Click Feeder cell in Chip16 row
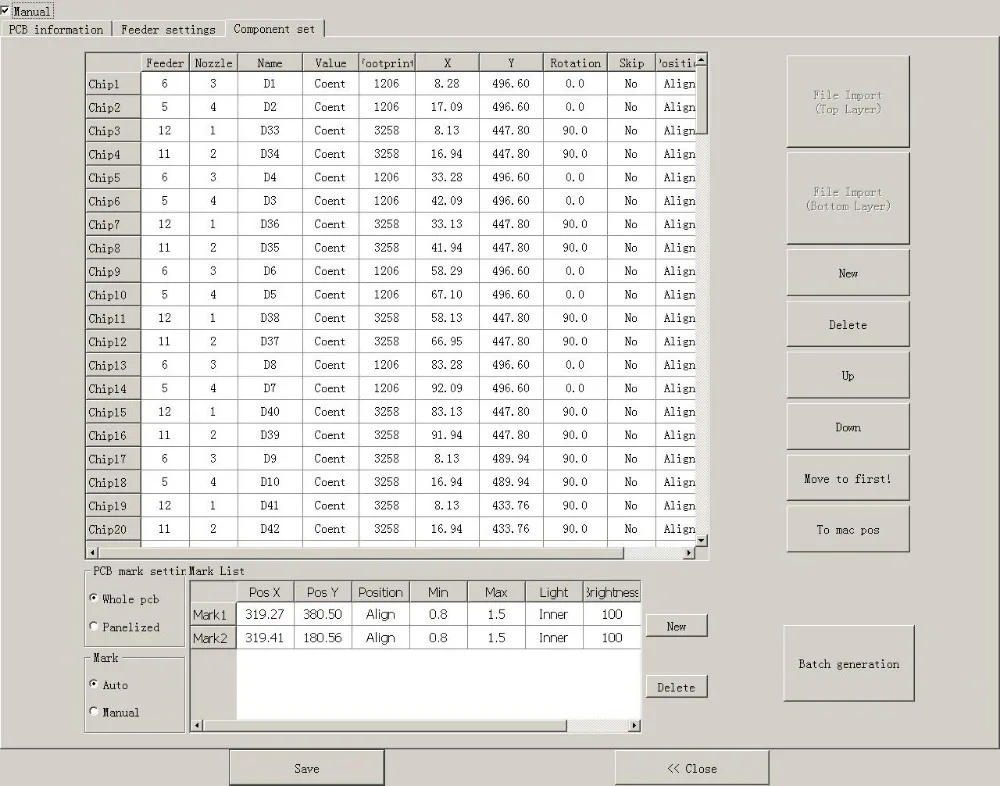This screenshot has width=1000, height=786. coord(165,435)
